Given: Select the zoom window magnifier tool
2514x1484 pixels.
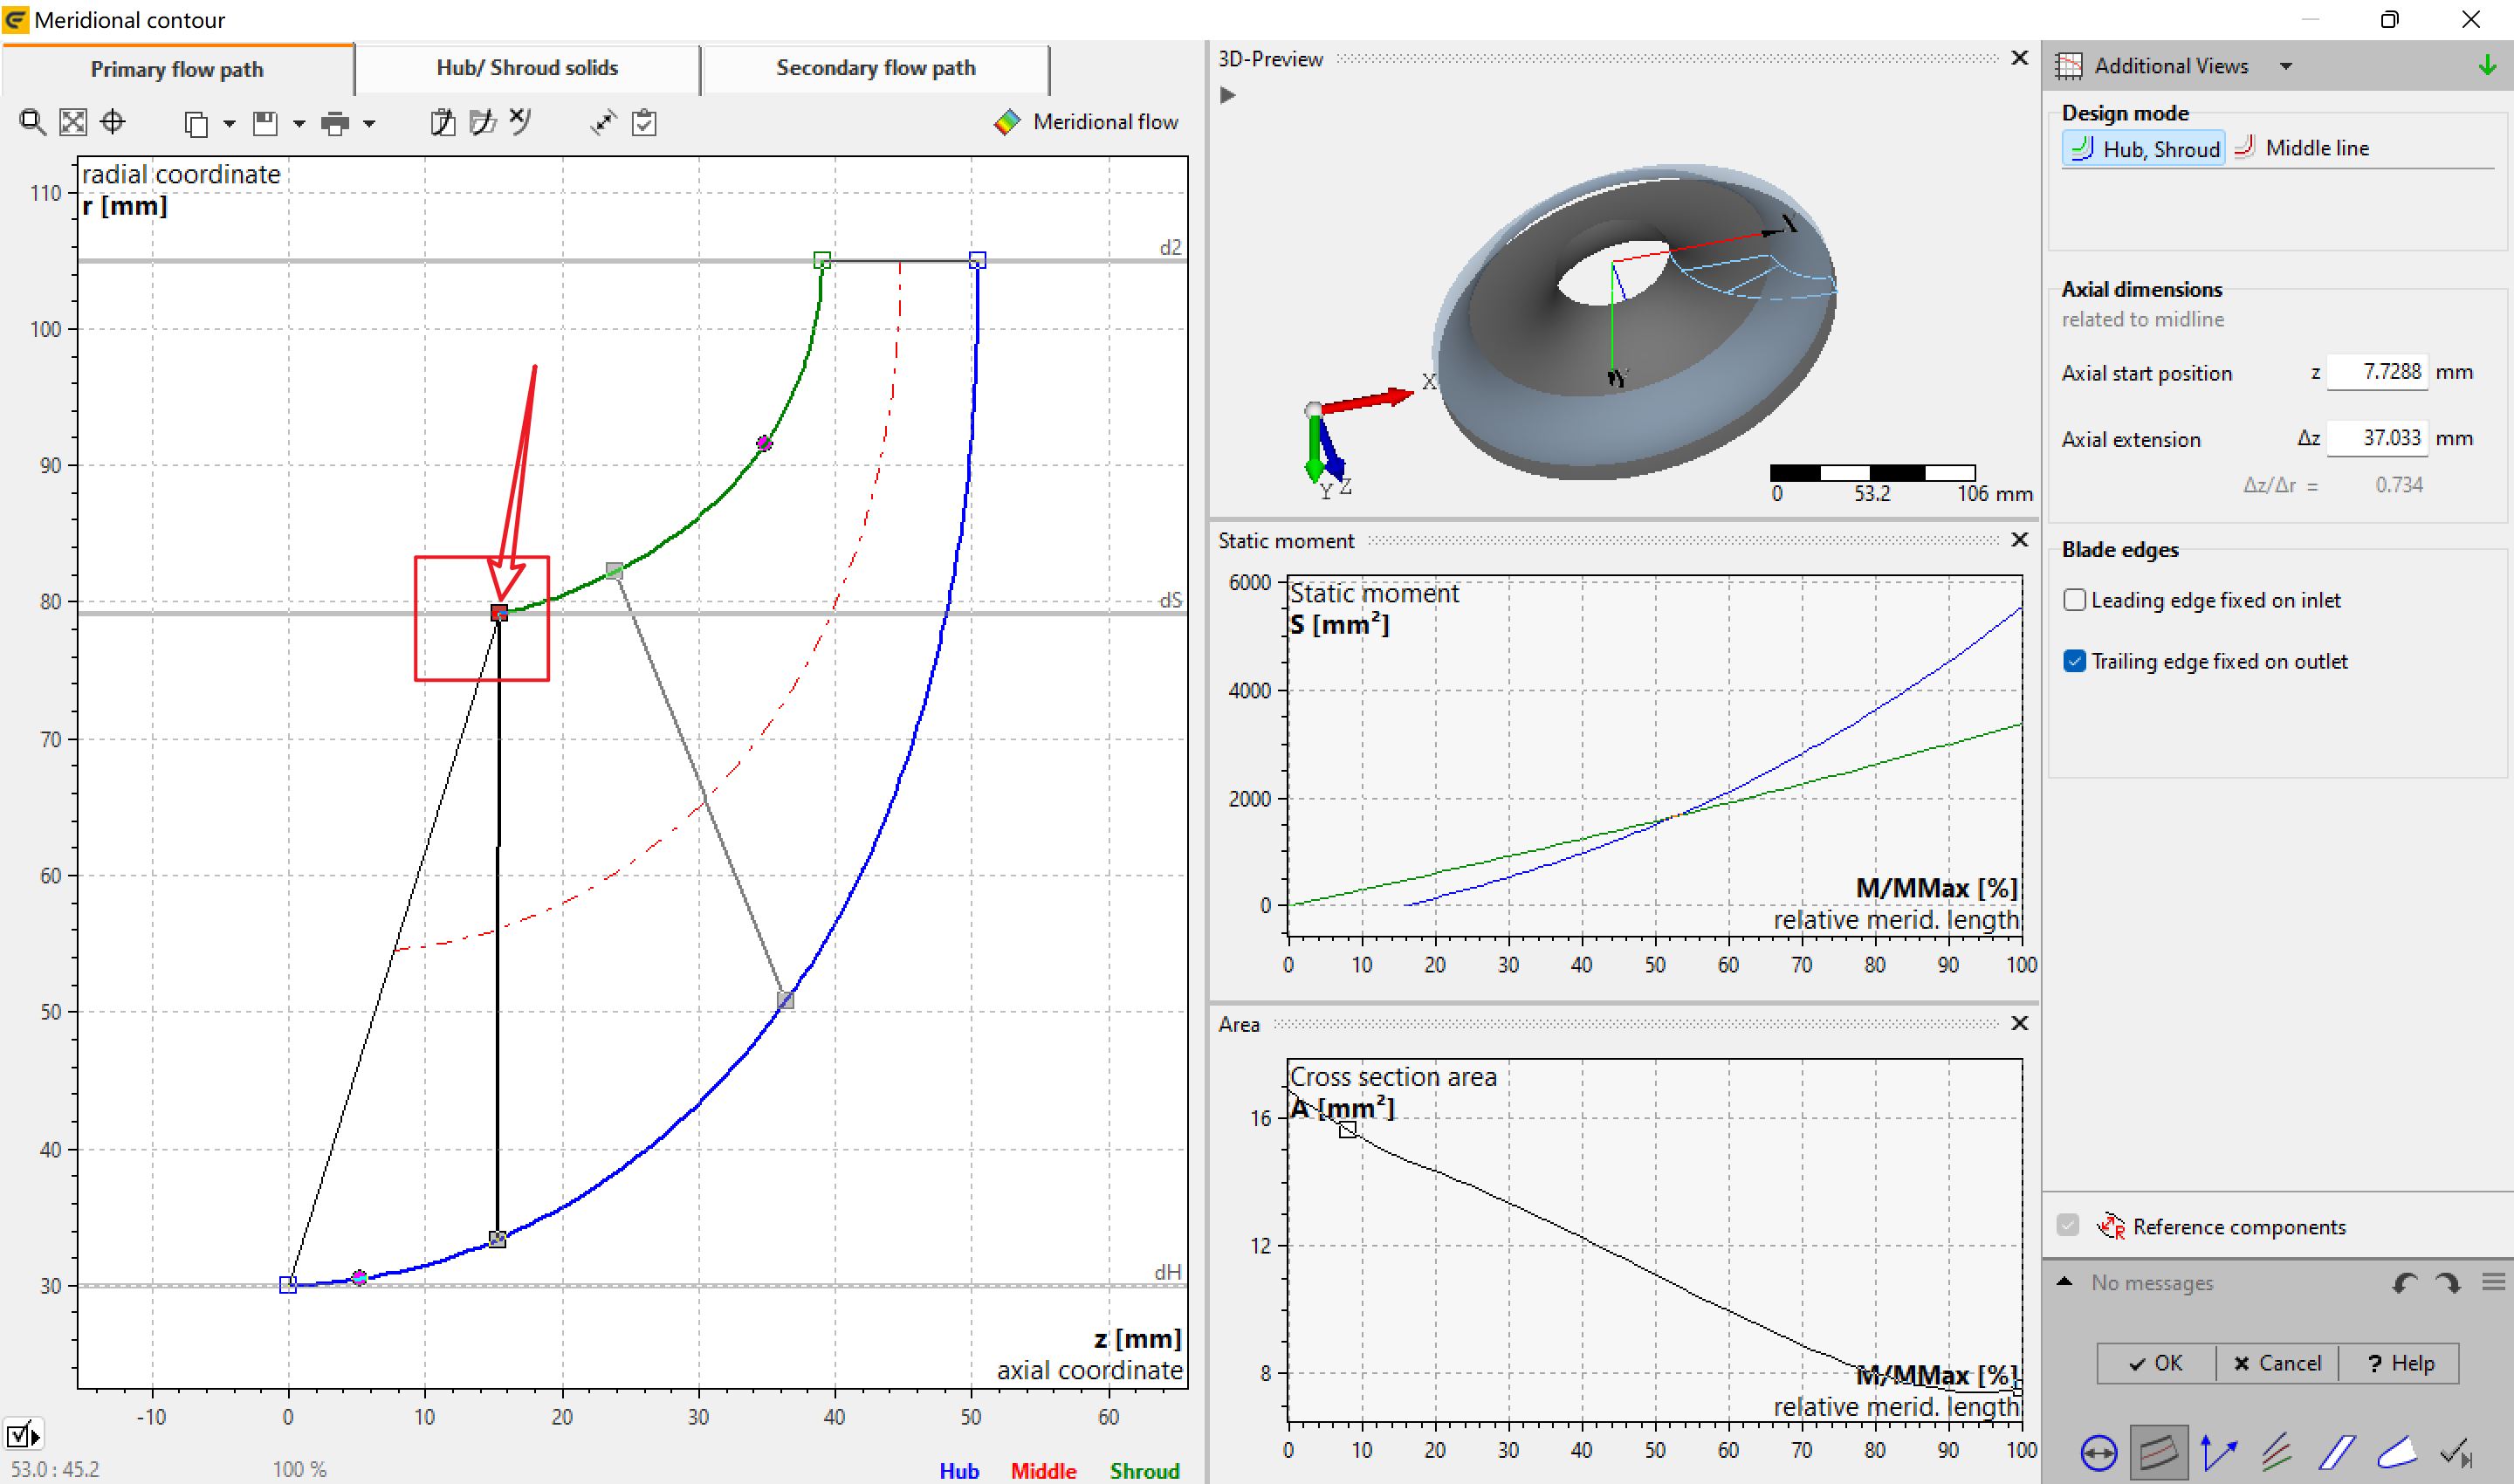Looking at the screenshot, I should [x=32, y=122].
